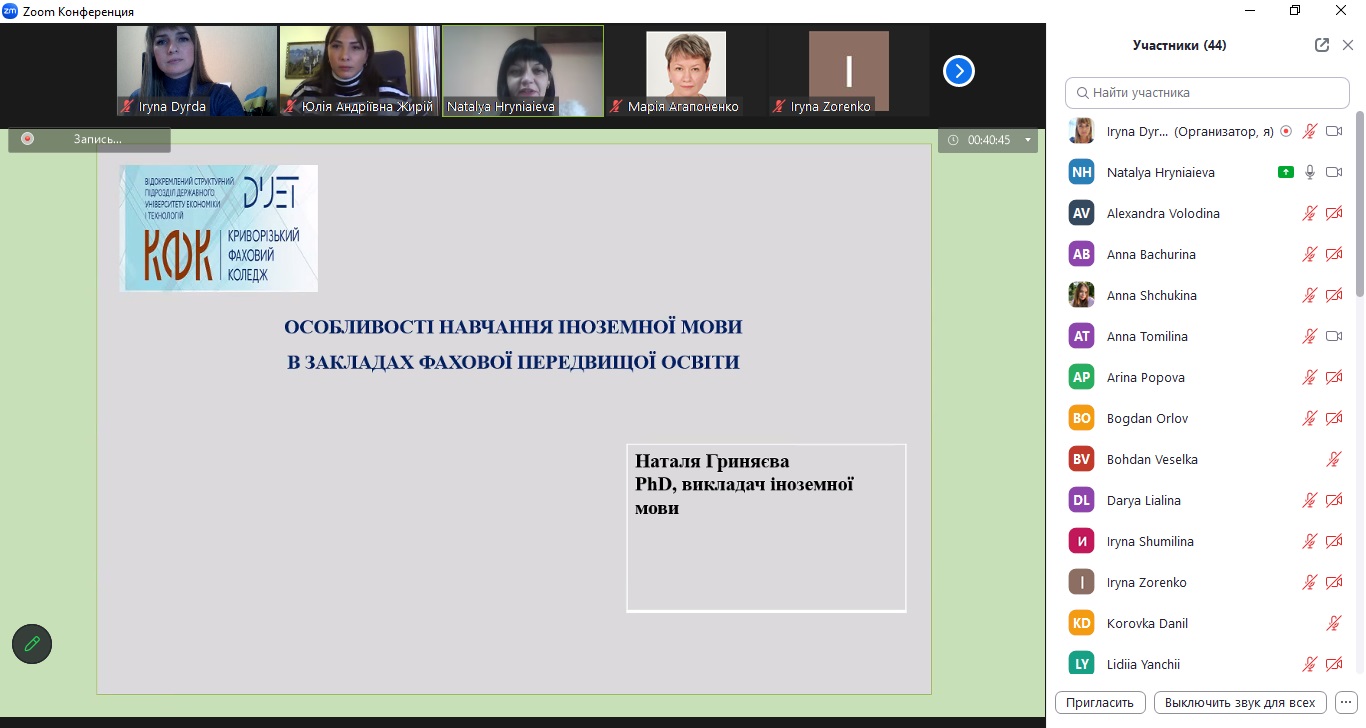Click Anna Tomilina's camera icon

tap(1333, 336)
